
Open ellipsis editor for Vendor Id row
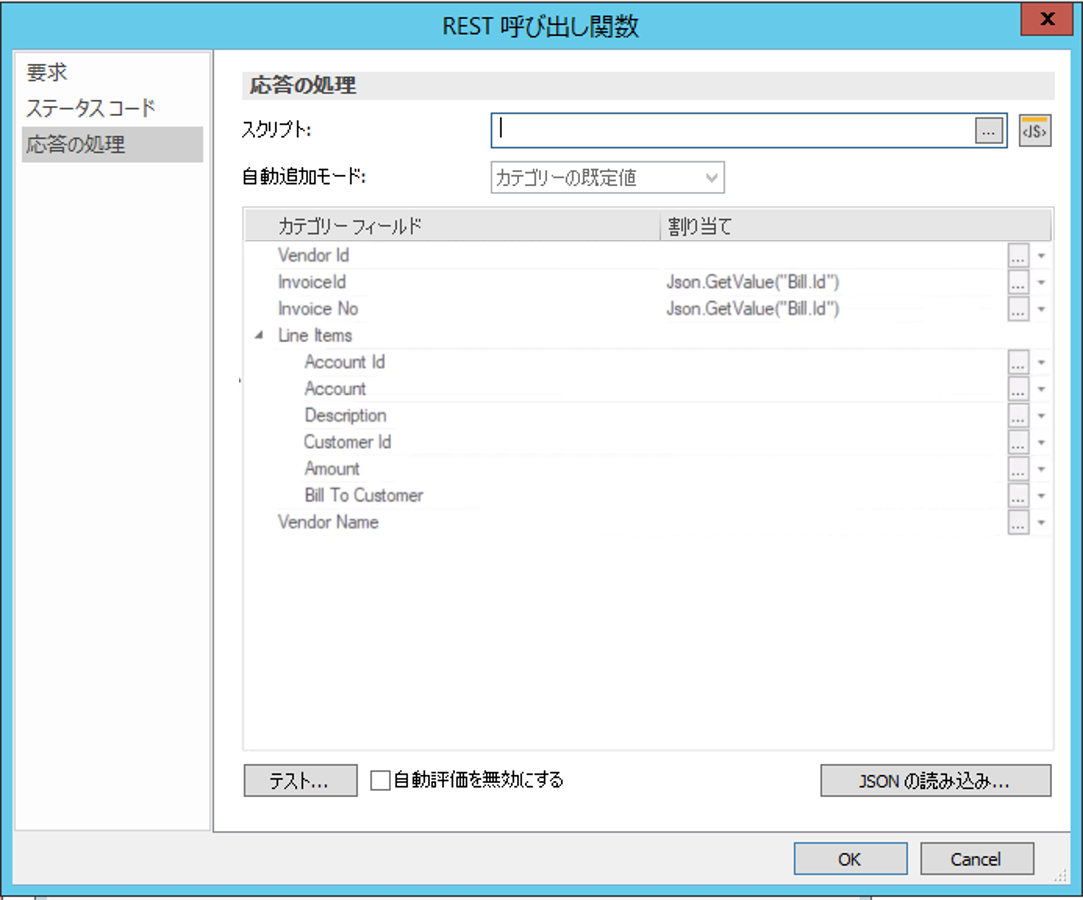[1018, 256]
